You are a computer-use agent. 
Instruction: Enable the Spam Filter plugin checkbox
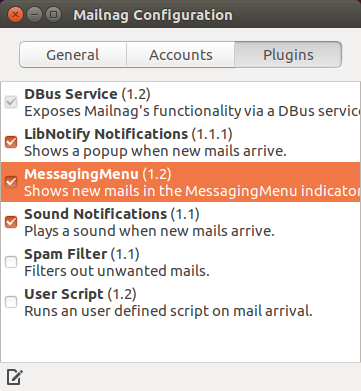(x=11, y=262)
